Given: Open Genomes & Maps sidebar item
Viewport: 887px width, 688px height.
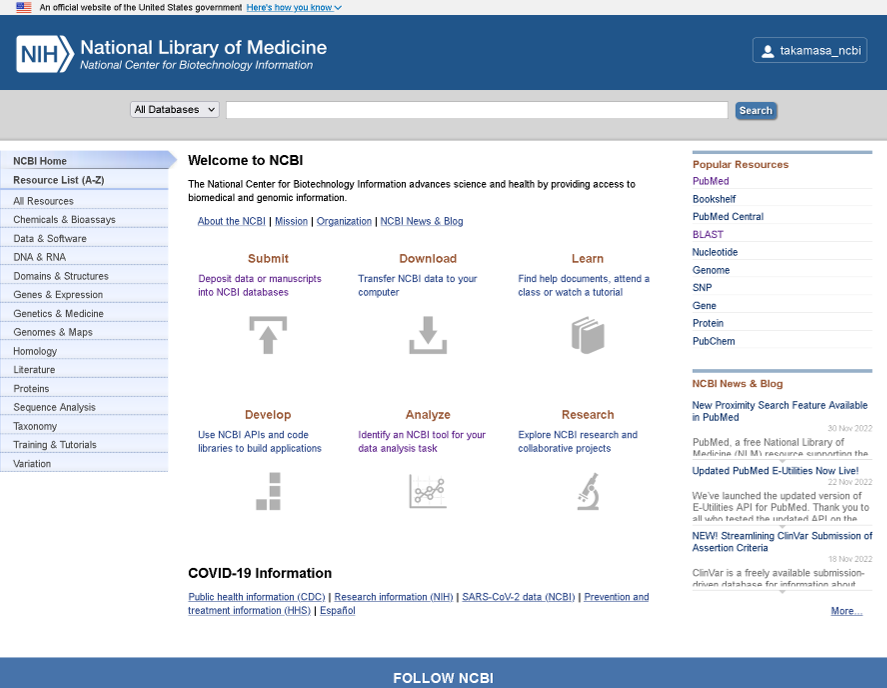Looking at the screenshot, I should tap(84, 332).
